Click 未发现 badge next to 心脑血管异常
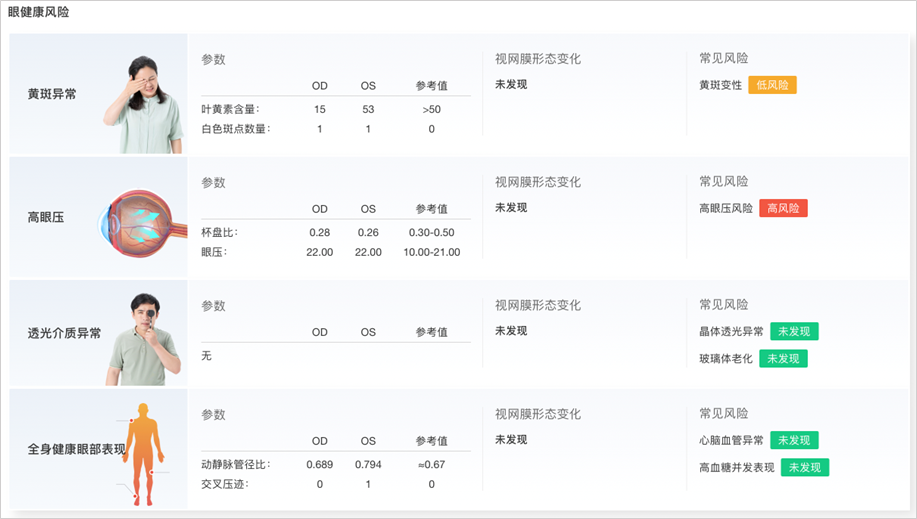Viewport: 917px width, 519px height. point(794,440)
